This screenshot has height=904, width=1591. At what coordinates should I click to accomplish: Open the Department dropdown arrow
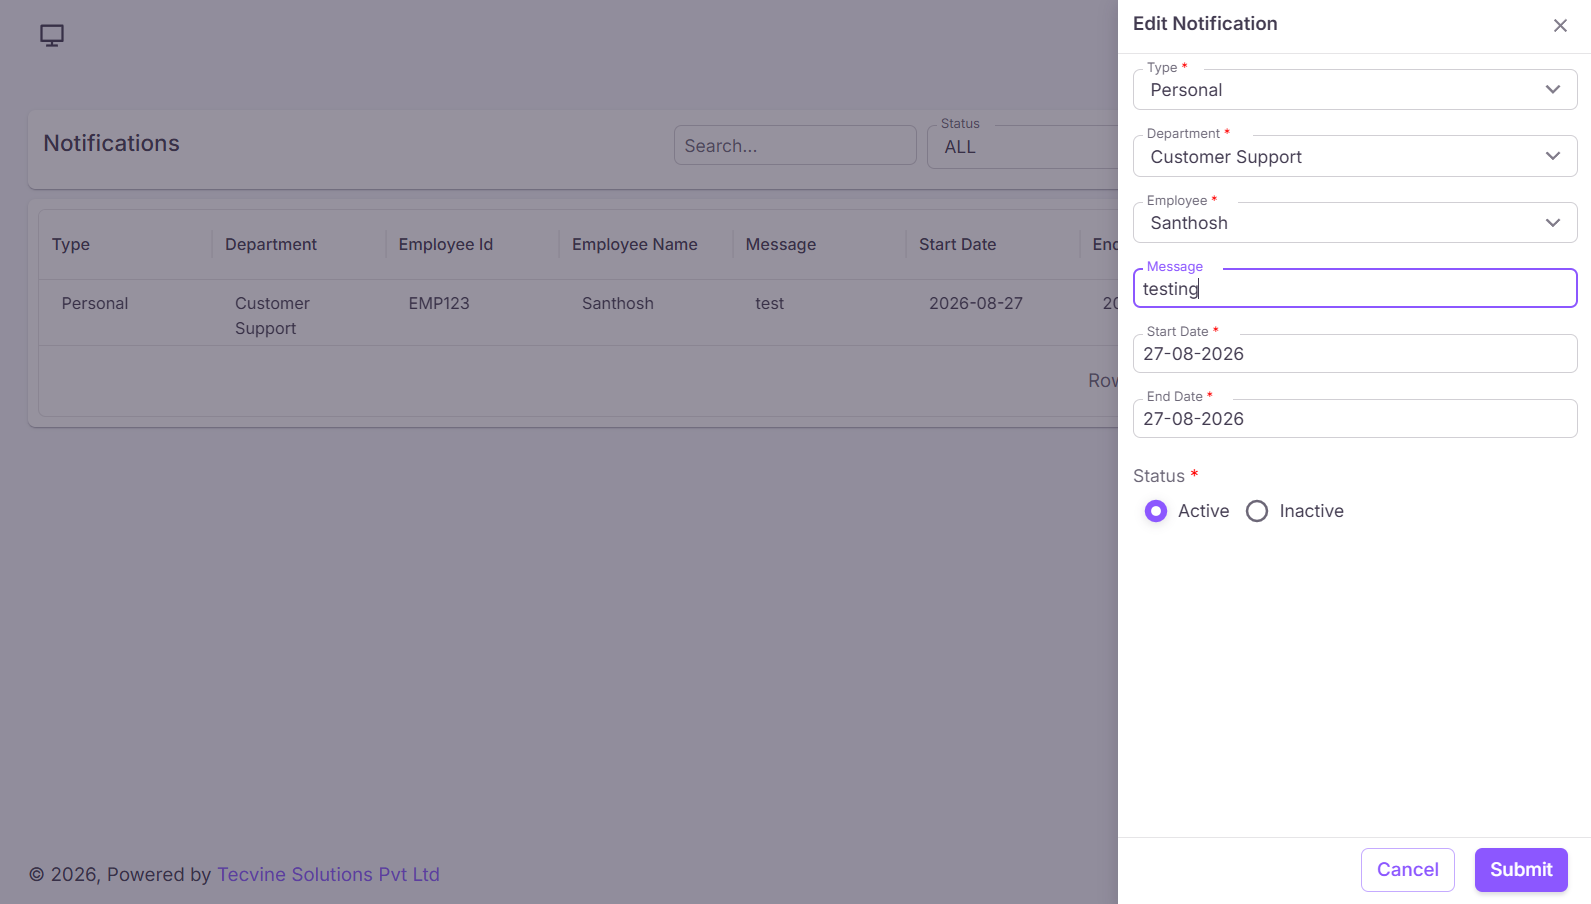coord(1553,156)
